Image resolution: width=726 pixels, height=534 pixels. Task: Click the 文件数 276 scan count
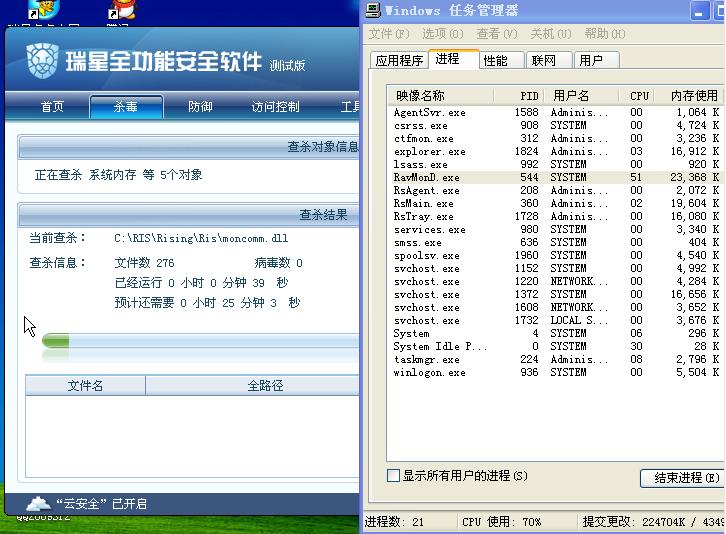(x=144, y=263)
